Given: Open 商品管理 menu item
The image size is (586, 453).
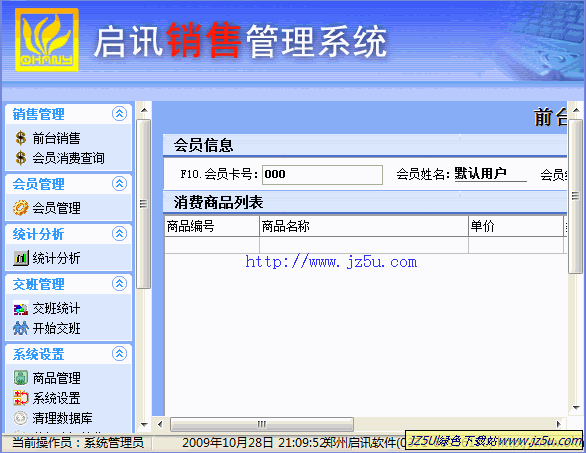Looking at the screenshot, I should click(56, 378).
